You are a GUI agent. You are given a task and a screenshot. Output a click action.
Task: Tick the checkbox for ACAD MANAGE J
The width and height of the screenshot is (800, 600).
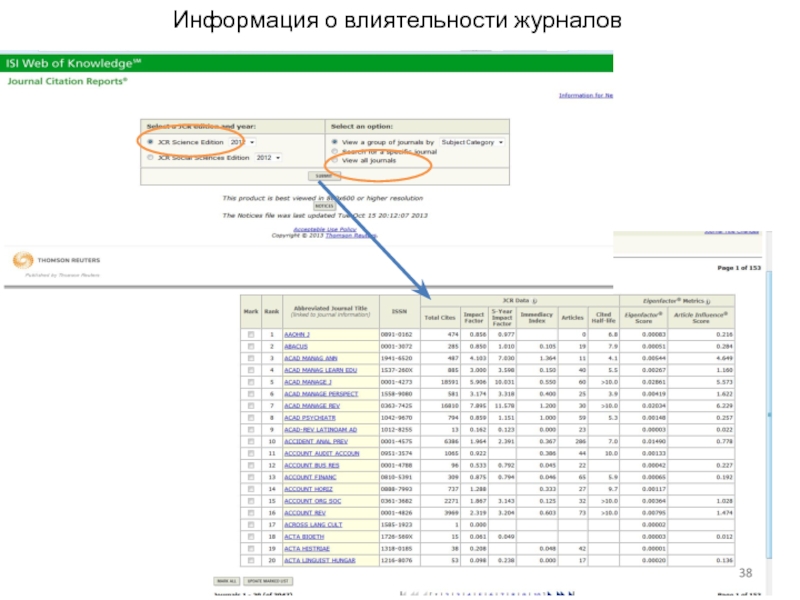tap(251, 382)
